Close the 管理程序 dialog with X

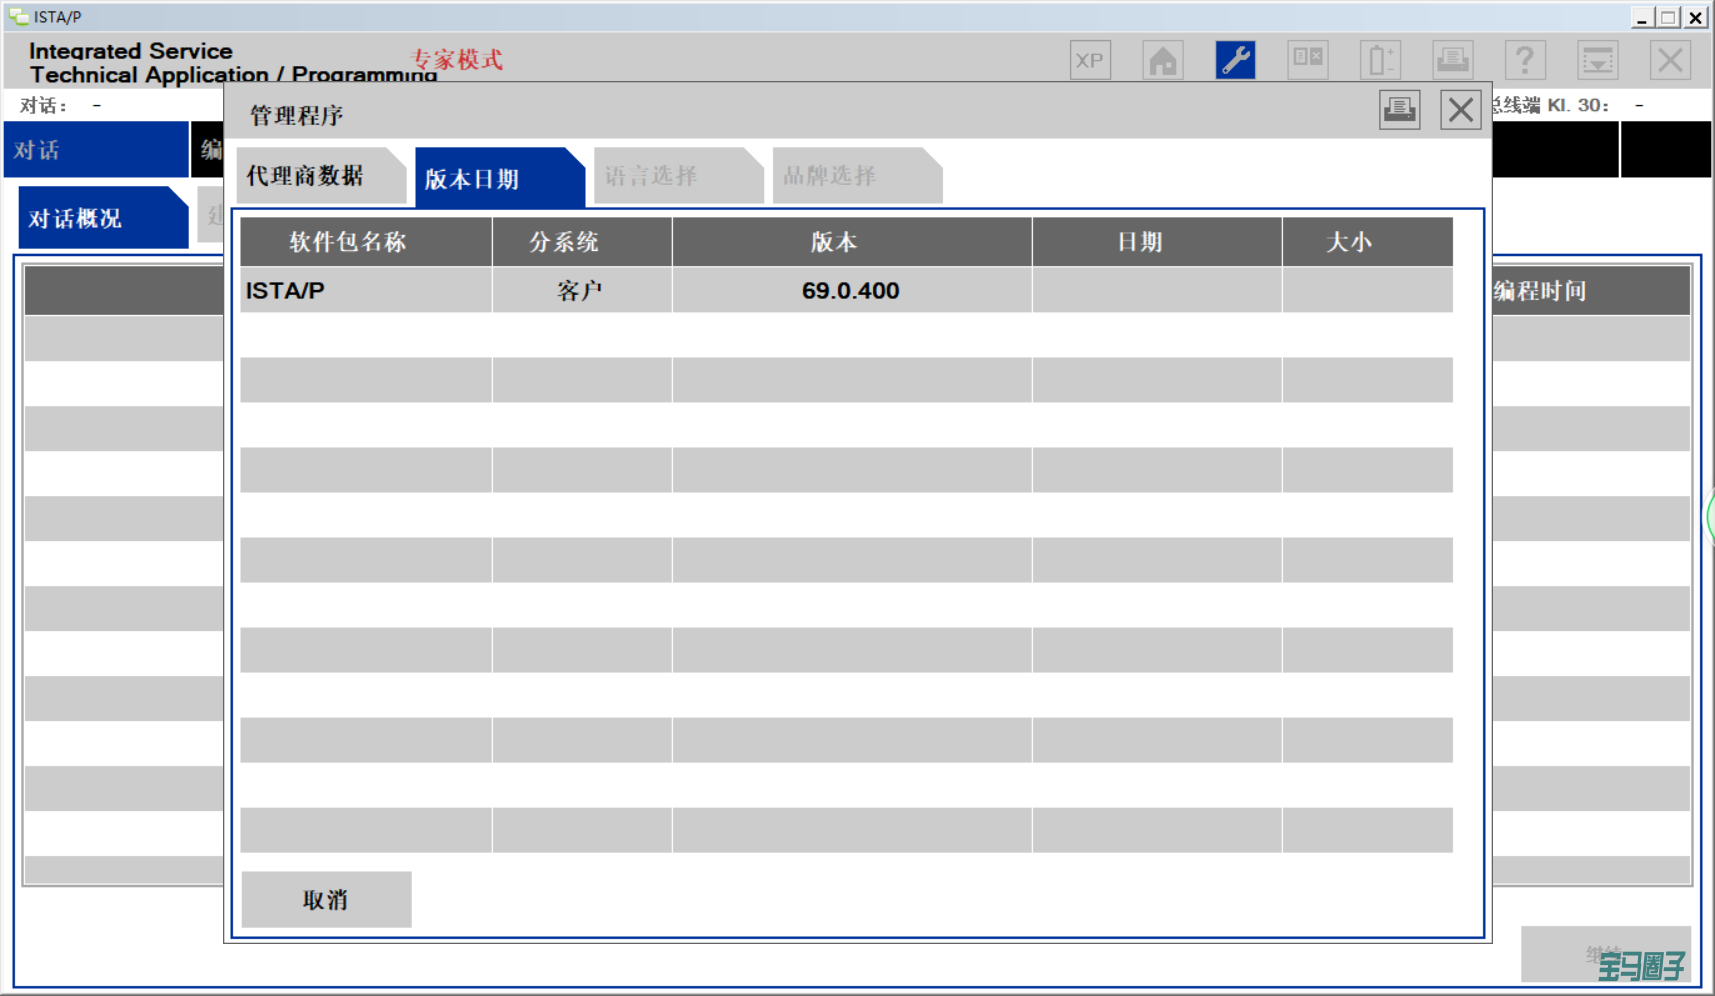pos(1460,110)
